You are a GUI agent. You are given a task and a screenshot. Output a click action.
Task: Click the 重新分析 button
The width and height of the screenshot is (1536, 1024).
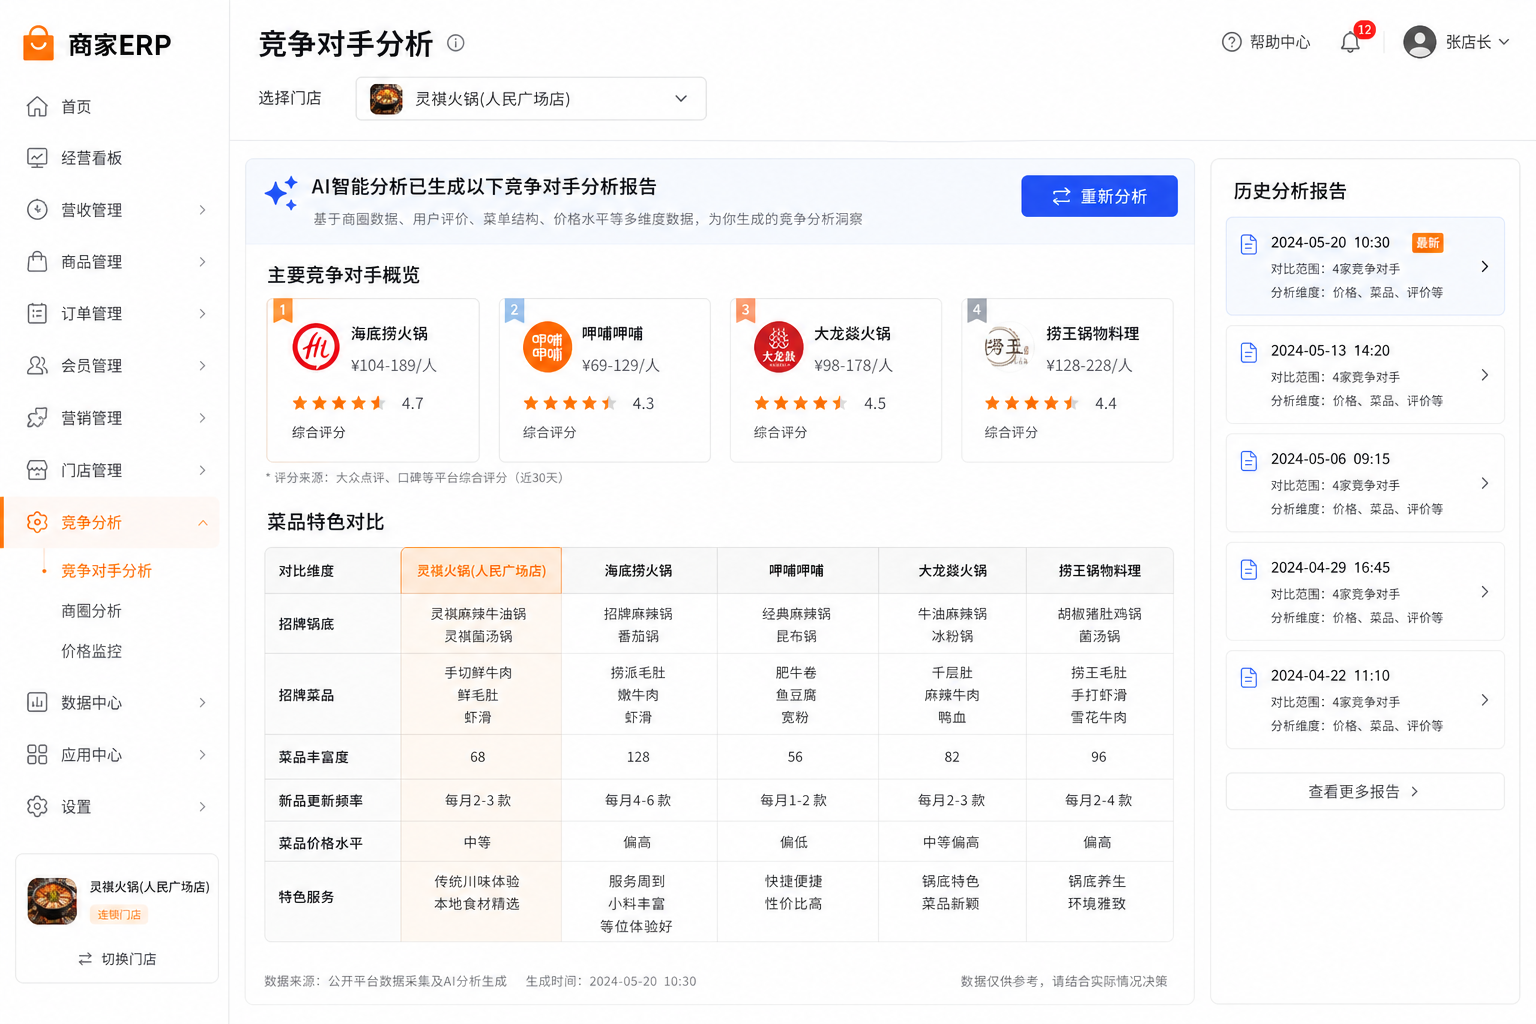pyautogui.click(x=1099, y=196)
